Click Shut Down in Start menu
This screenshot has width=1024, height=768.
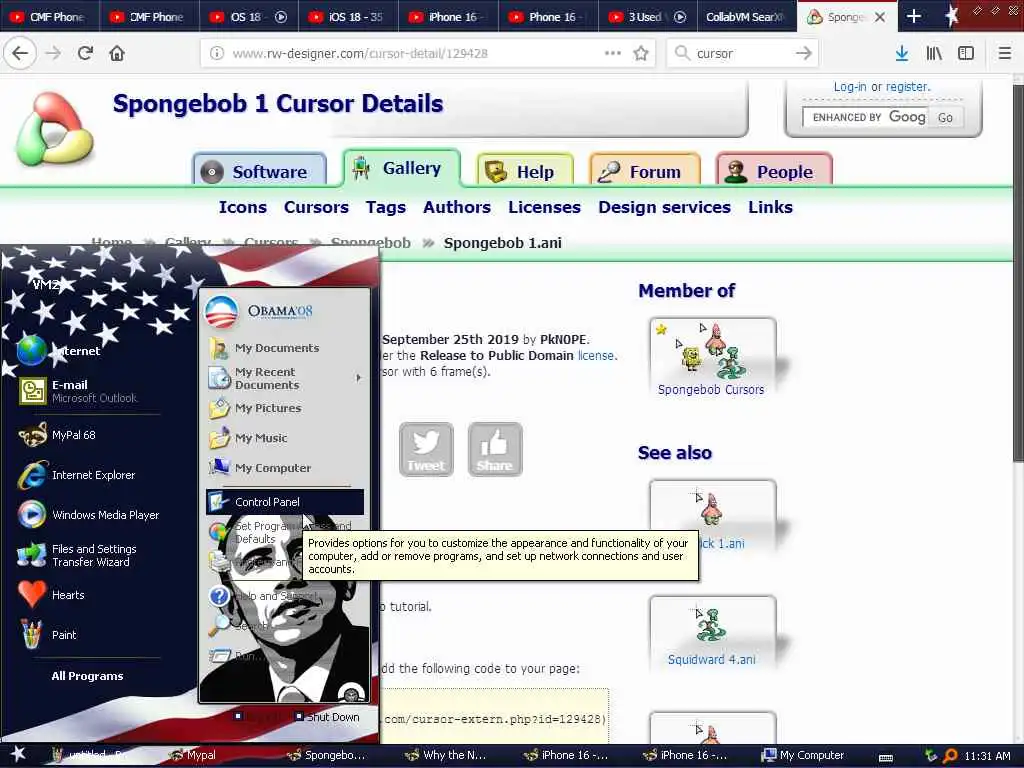327,716
